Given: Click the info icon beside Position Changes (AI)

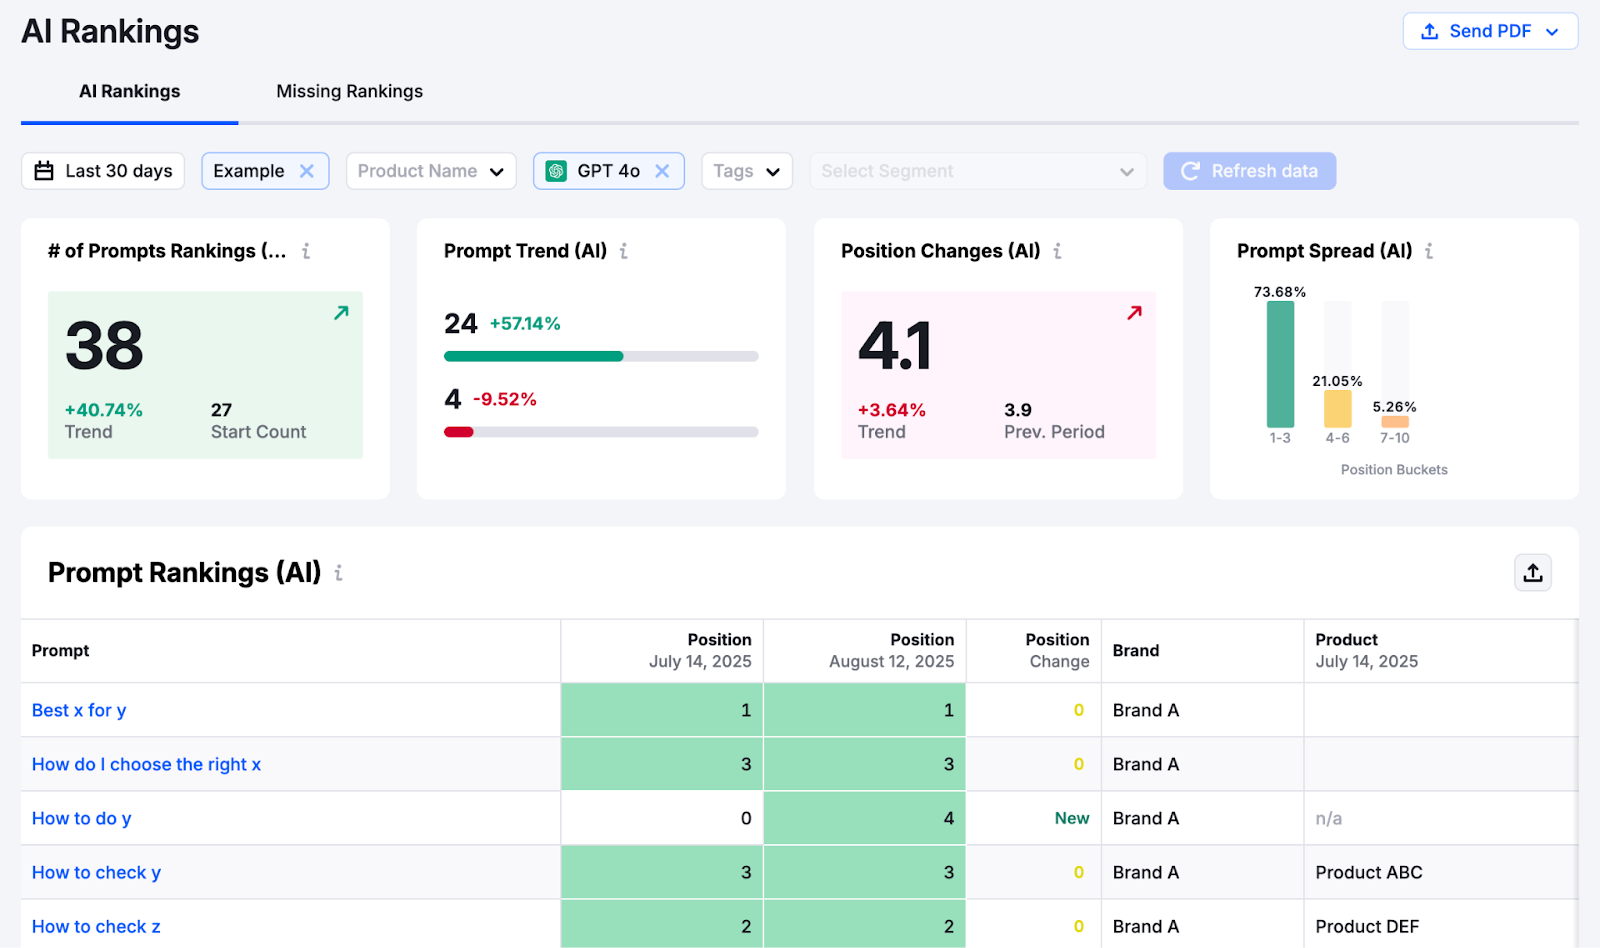Looking at the screenshot, I should tap(1058, 252).
